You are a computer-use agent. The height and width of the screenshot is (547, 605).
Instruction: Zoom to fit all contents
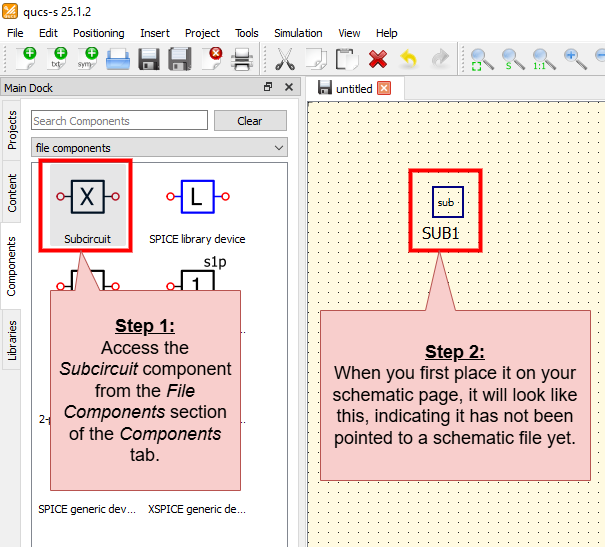tap(482, 59)
